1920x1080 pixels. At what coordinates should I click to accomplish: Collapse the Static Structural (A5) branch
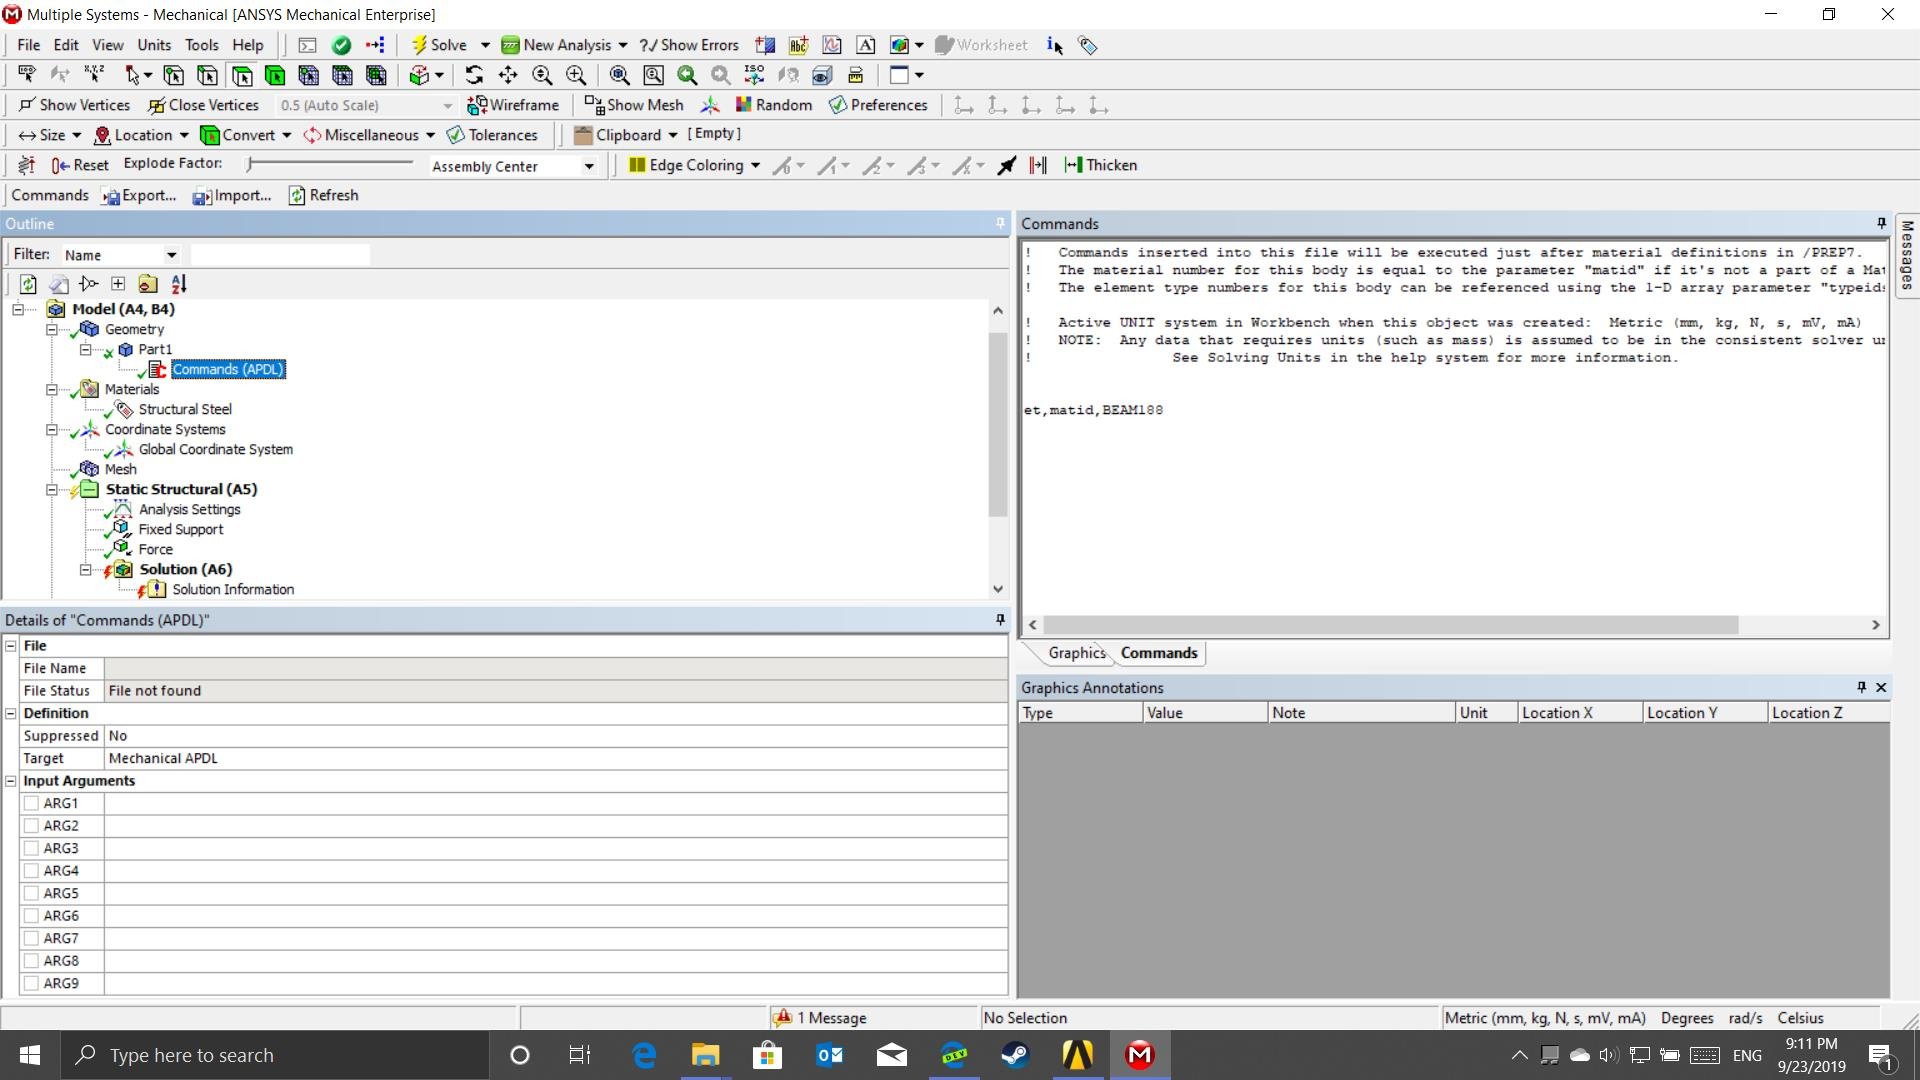[52, 489]
